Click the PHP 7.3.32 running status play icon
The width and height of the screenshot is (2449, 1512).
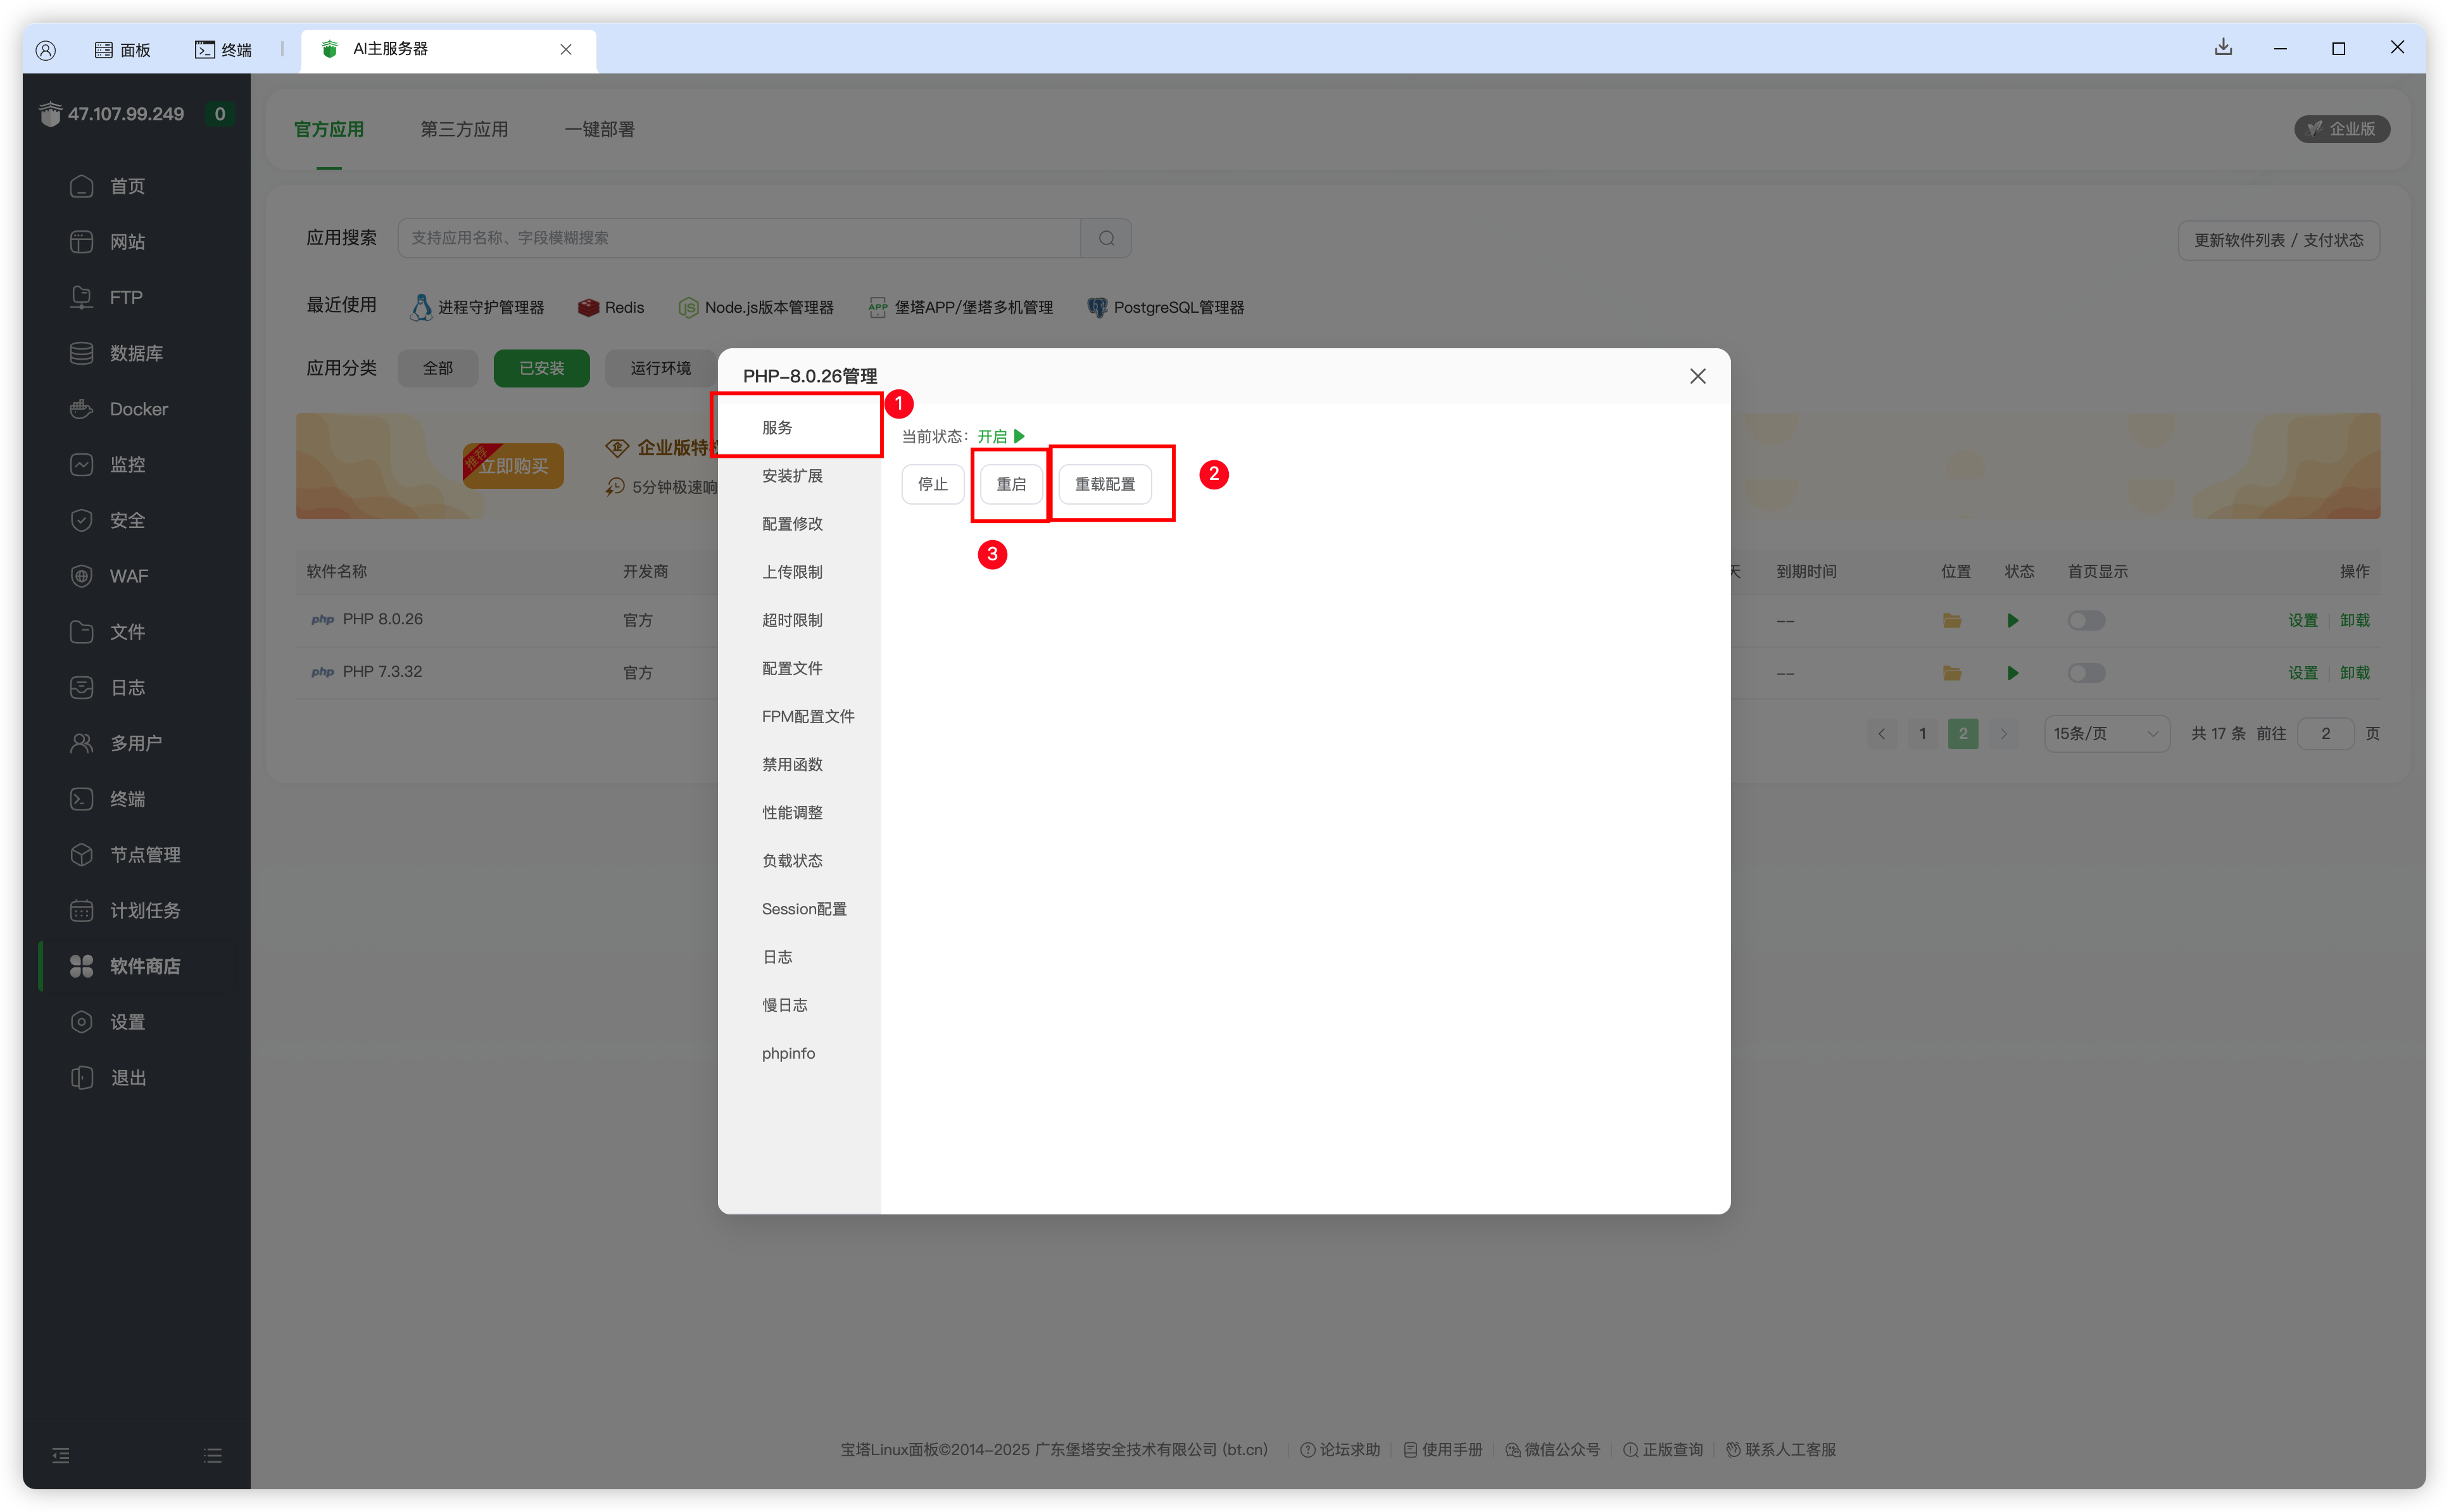[2012, 673]
